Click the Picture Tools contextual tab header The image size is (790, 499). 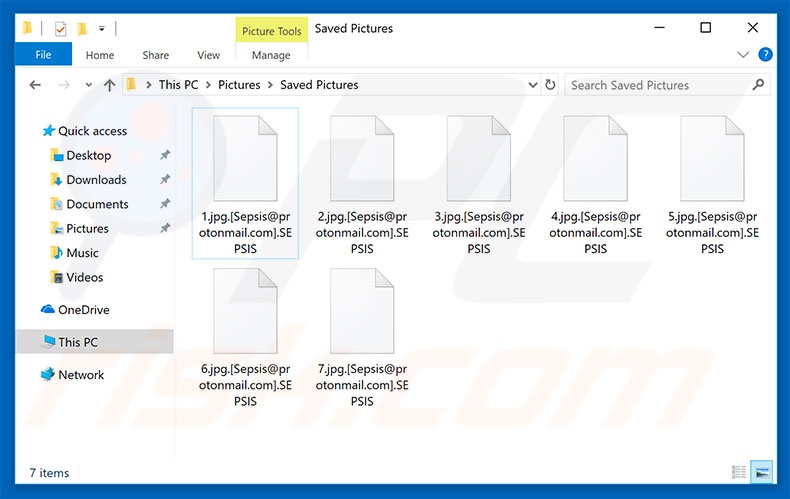[272, 31]
